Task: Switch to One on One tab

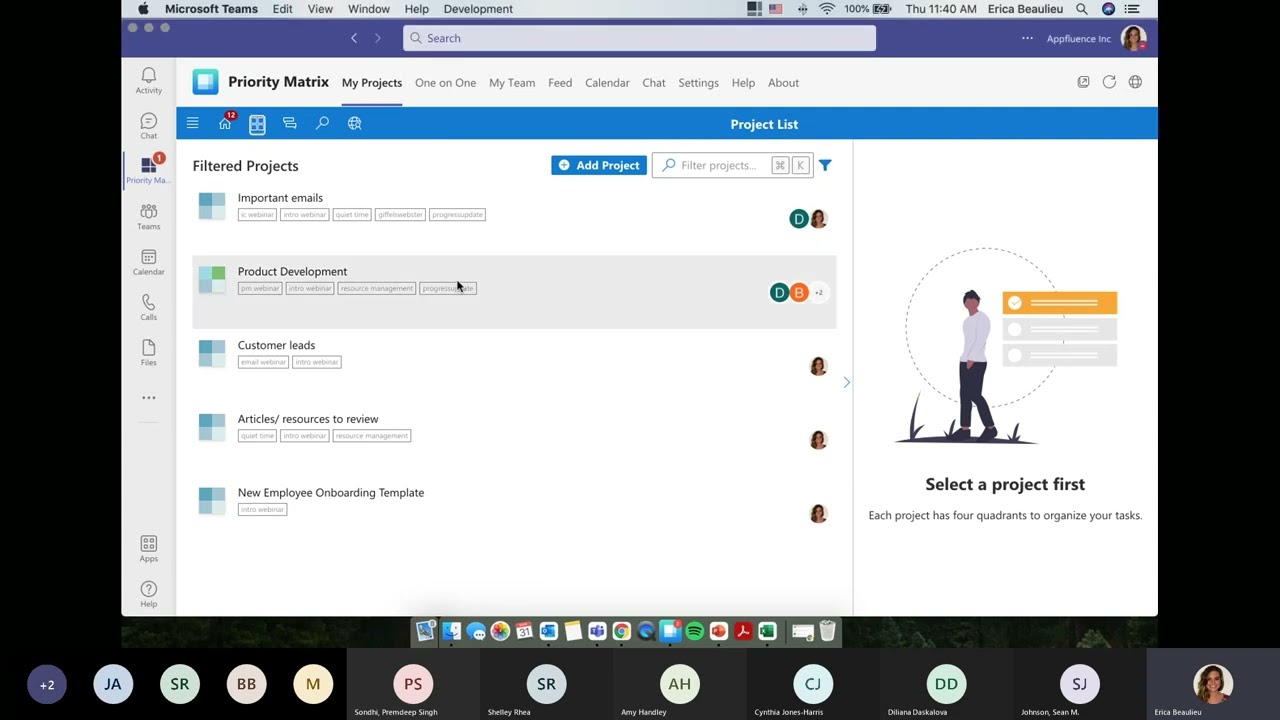Action: tap(445, 83)
